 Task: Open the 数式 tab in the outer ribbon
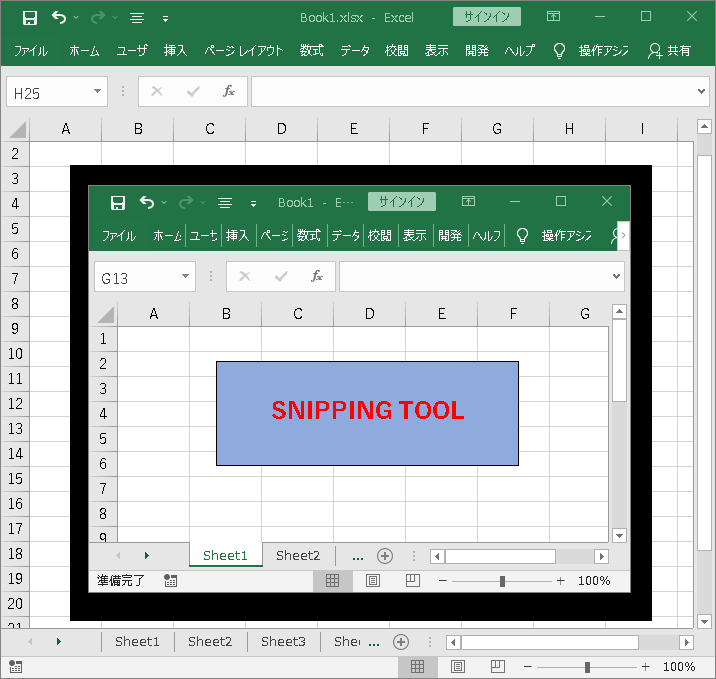tap(312, 50)
